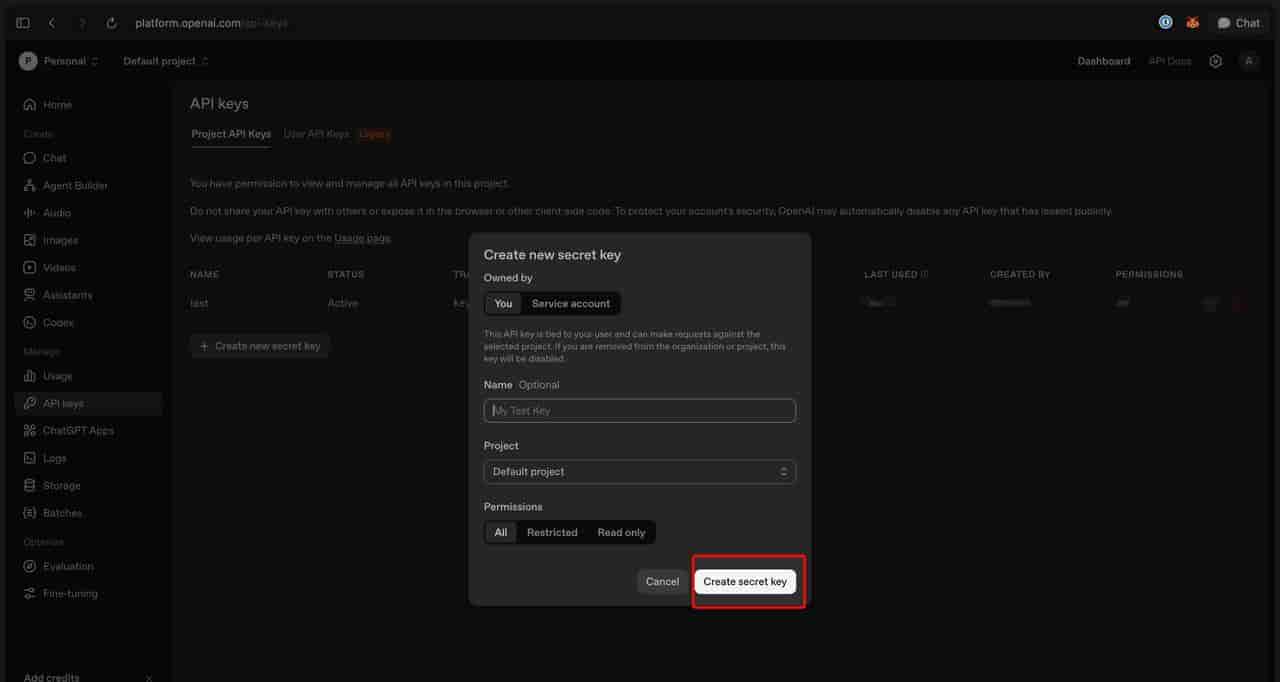Set key owner to Service account
This screenshot has height=682, width=1280.
(571, 303)
